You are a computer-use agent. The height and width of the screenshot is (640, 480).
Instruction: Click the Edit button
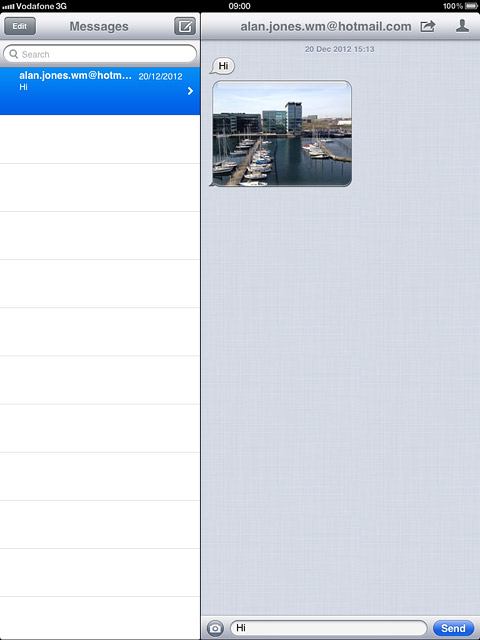tap(20, 26)
